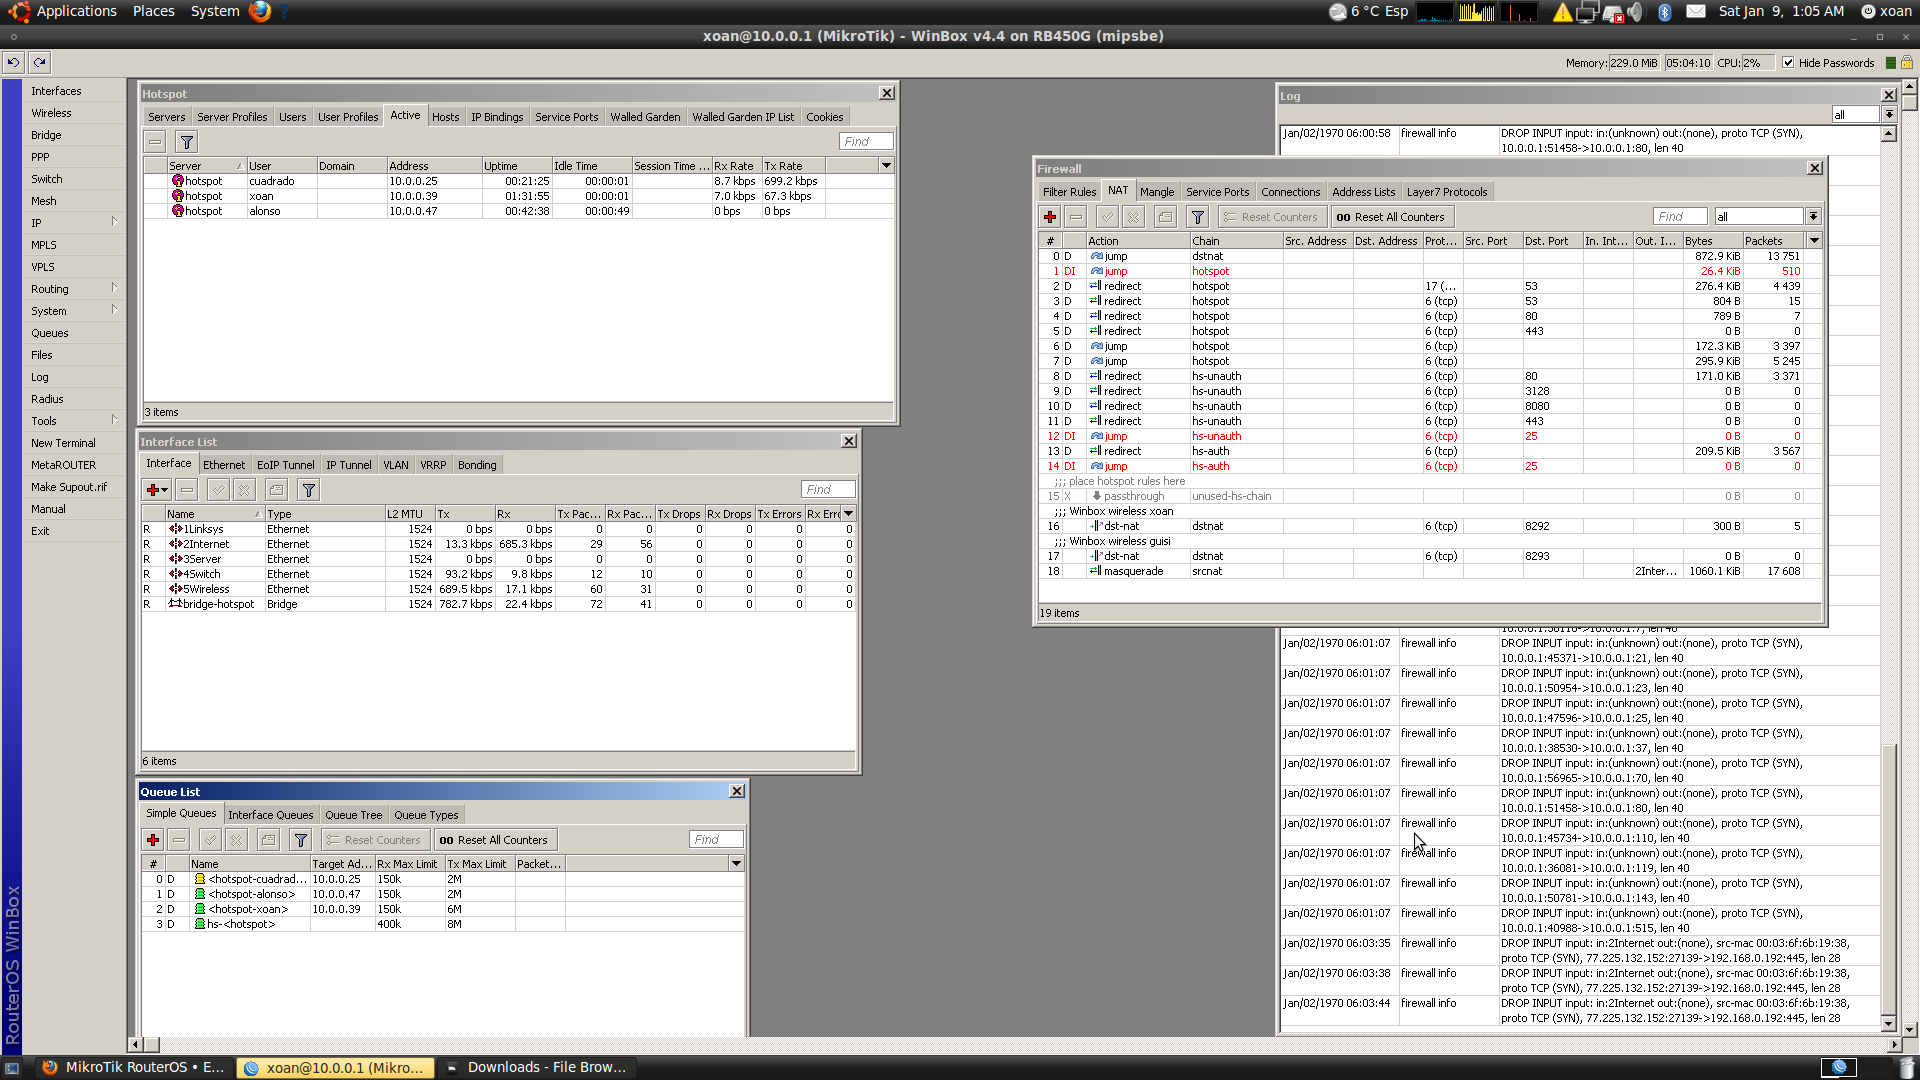Switch to the Filter Rules tab in Firewall
This screenshot has width=1920, height=1080.
(1069, 192)
